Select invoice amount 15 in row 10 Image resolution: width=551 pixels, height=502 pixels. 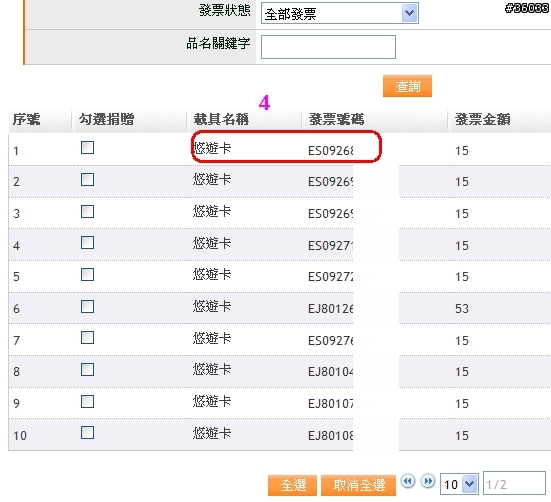[x=462, y=436]
